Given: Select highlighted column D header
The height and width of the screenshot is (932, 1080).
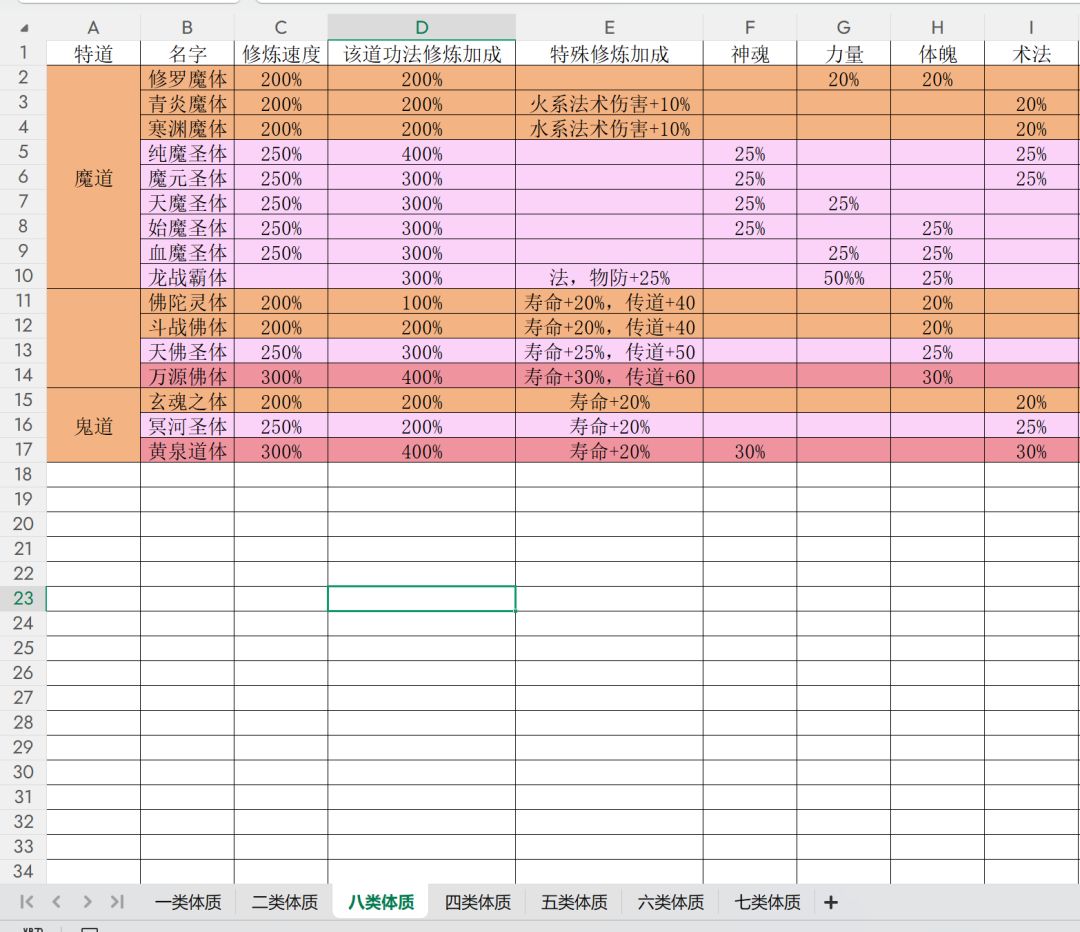Looking at the screenshot, I should (422, 28).
